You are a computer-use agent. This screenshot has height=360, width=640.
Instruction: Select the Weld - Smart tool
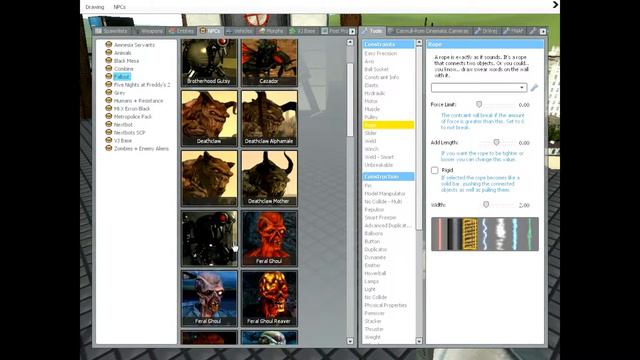(379, 157)
